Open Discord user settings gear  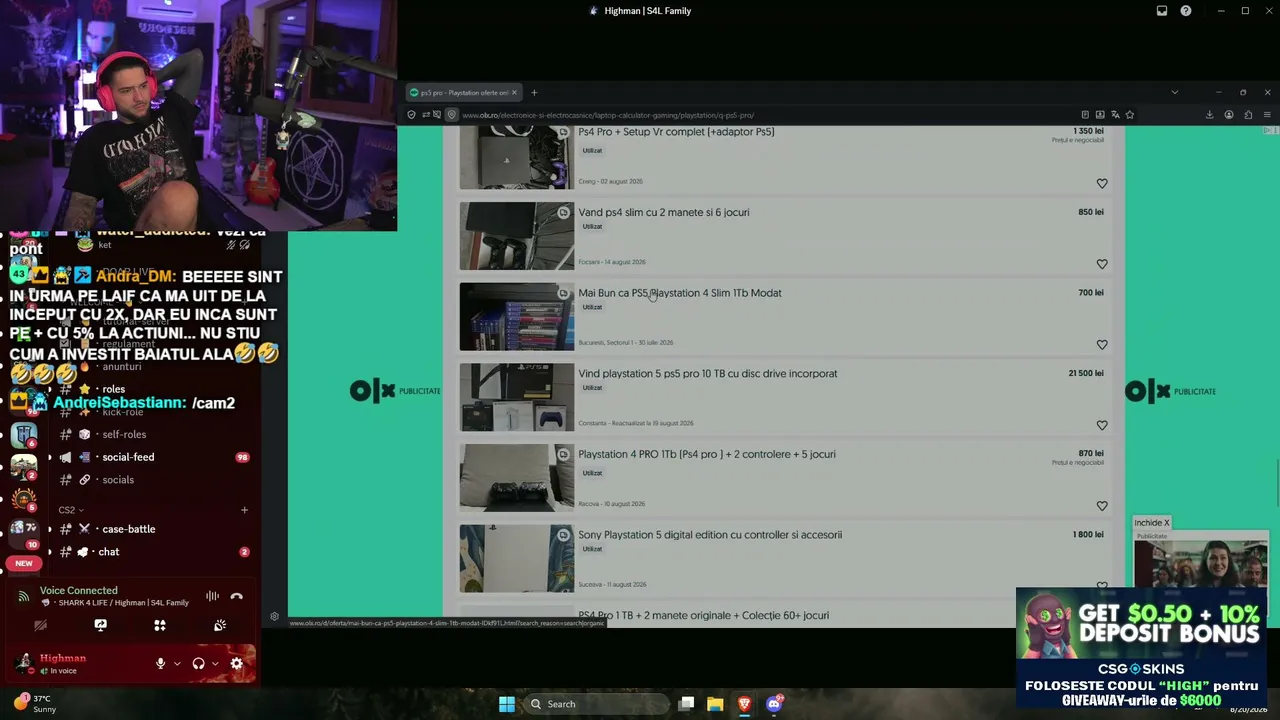pos(237,663)
